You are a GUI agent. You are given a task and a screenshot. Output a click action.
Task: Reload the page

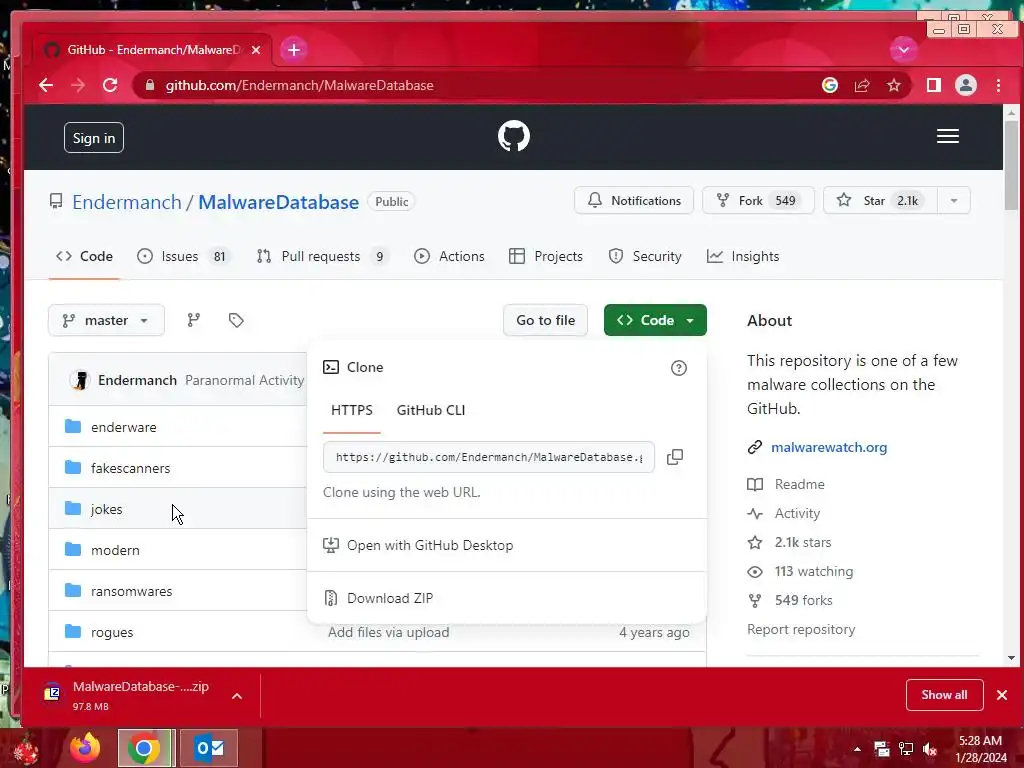click(x=110, y=85)
